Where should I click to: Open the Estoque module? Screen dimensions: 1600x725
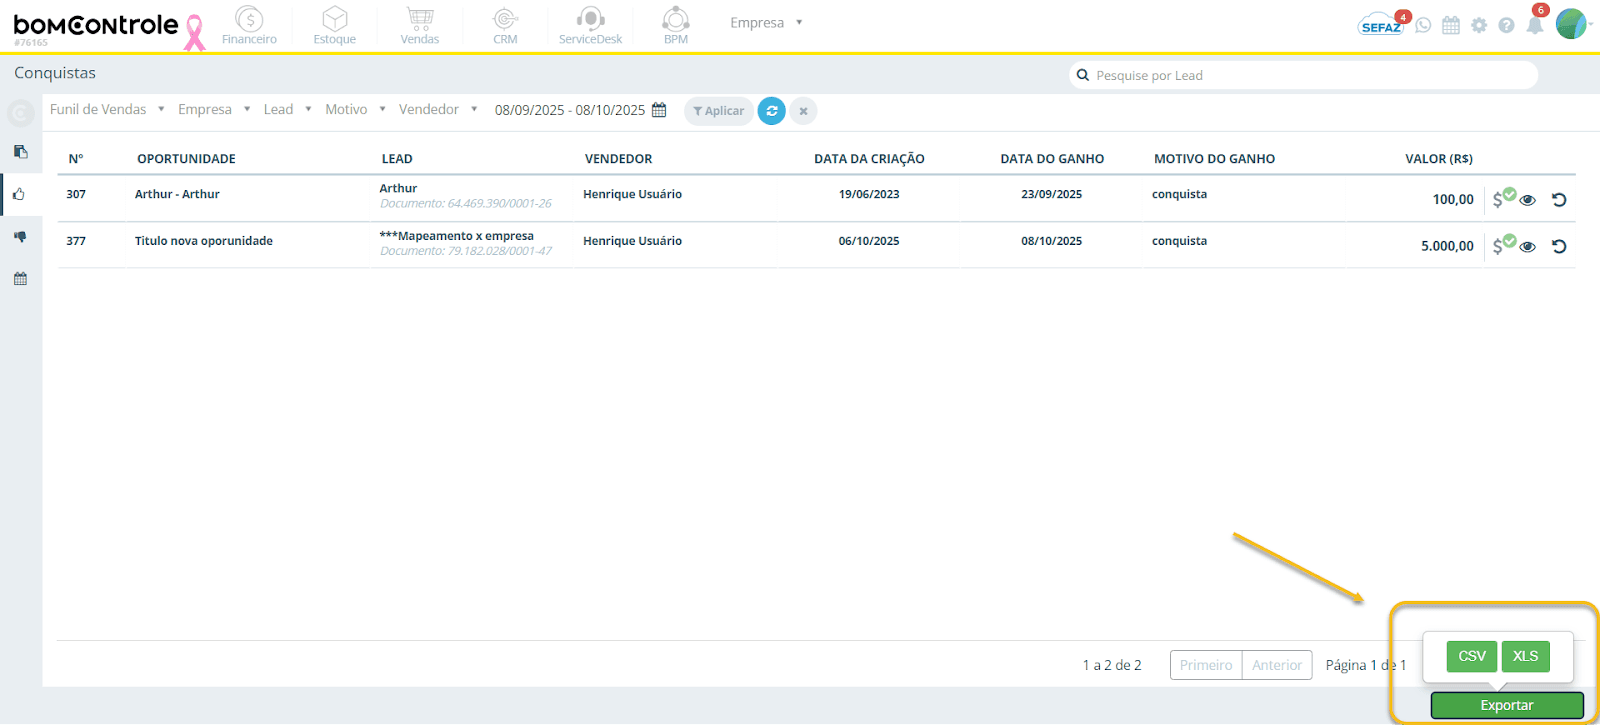point(335,25)
